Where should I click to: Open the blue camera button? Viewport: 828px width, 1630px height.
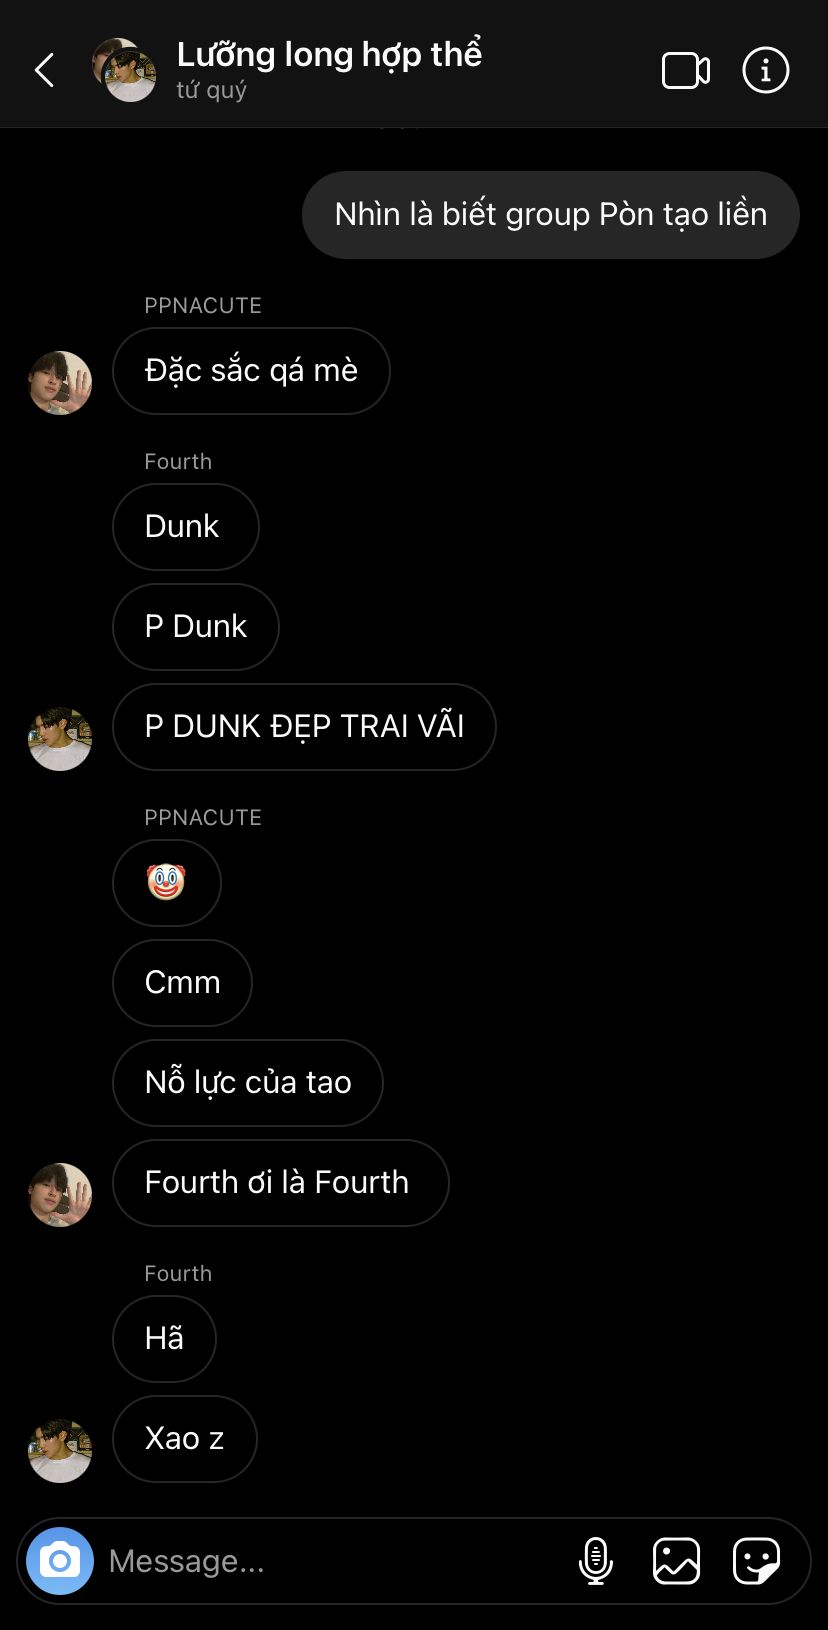click(60, 1560)
